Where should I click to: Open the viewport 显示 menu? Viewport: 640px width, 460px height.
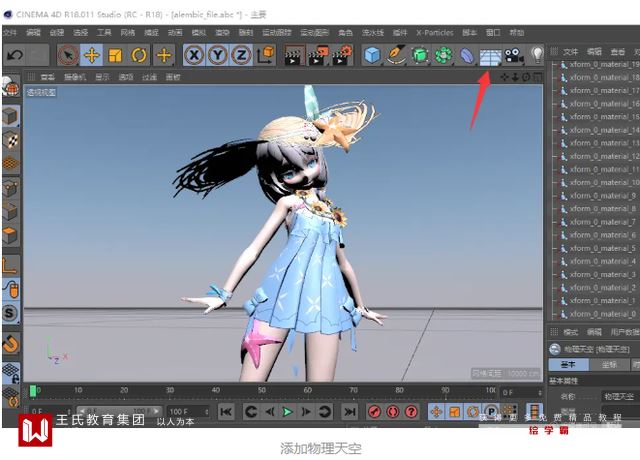pyautogui.click(x=102, y=77)
